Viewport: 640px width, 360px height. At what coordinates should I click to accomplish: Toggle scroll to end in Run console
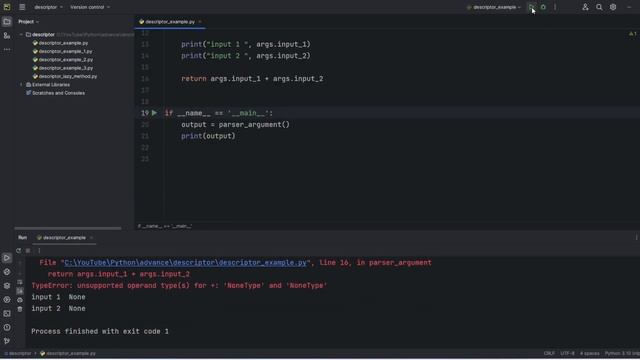pyautogui.click(x=20, y=291)
